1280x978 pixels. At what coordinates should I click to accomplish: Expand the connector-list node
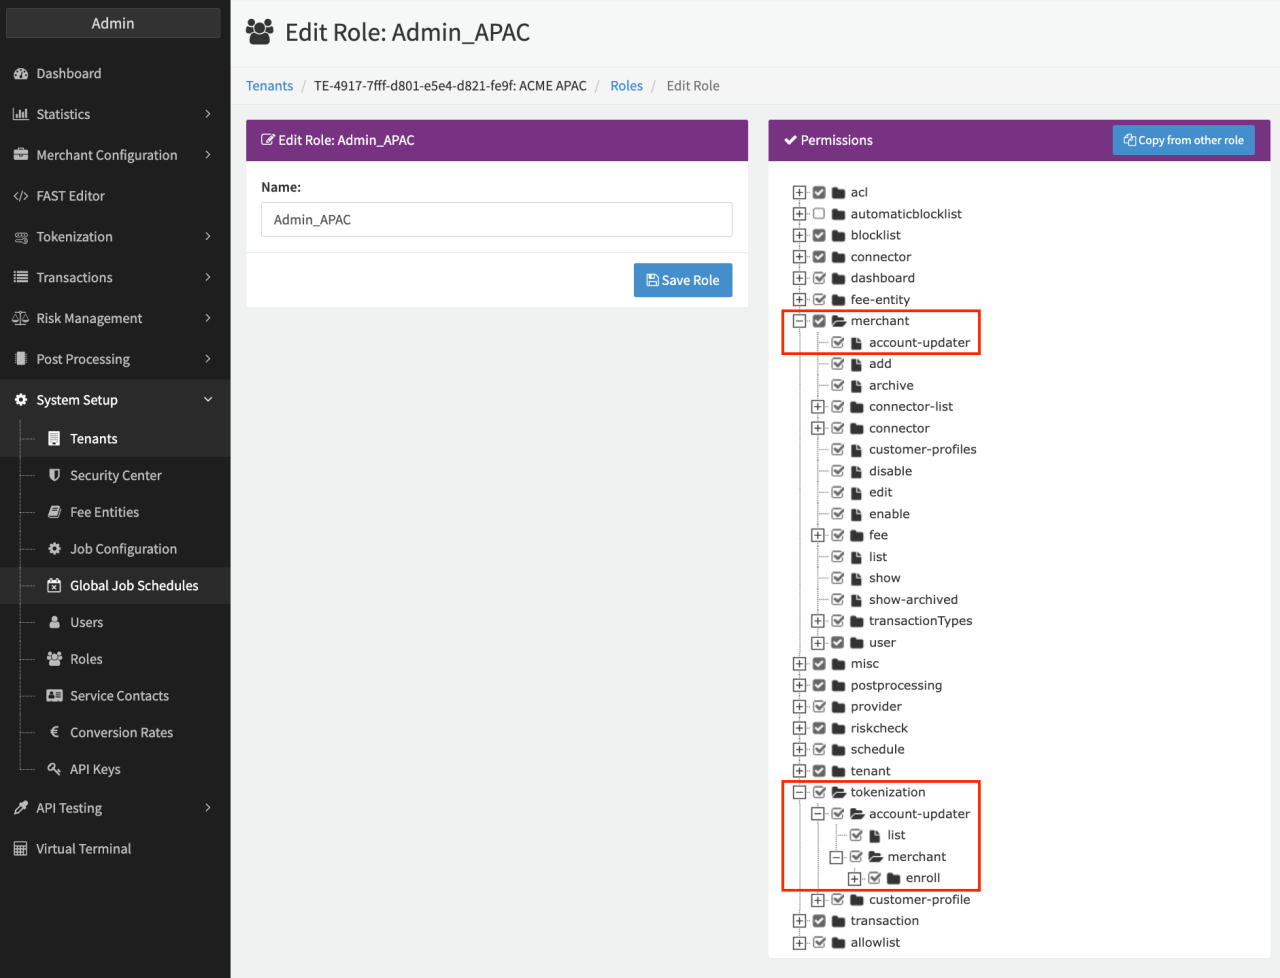(818, 407)
